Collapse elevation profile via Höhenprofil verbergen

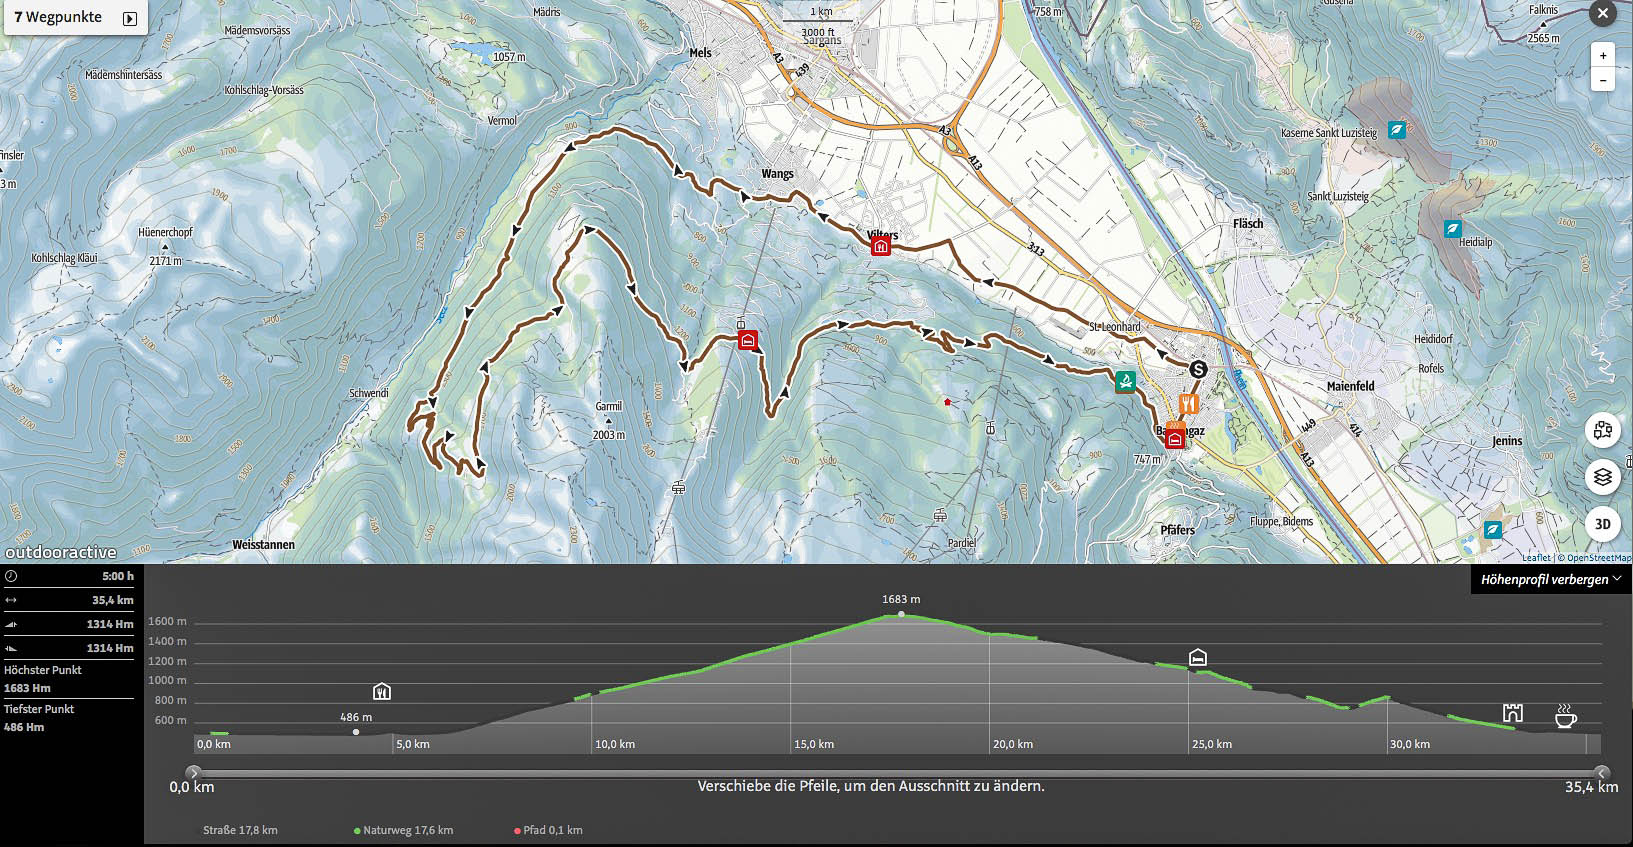pyautogui.click(x=1550, y=579)
